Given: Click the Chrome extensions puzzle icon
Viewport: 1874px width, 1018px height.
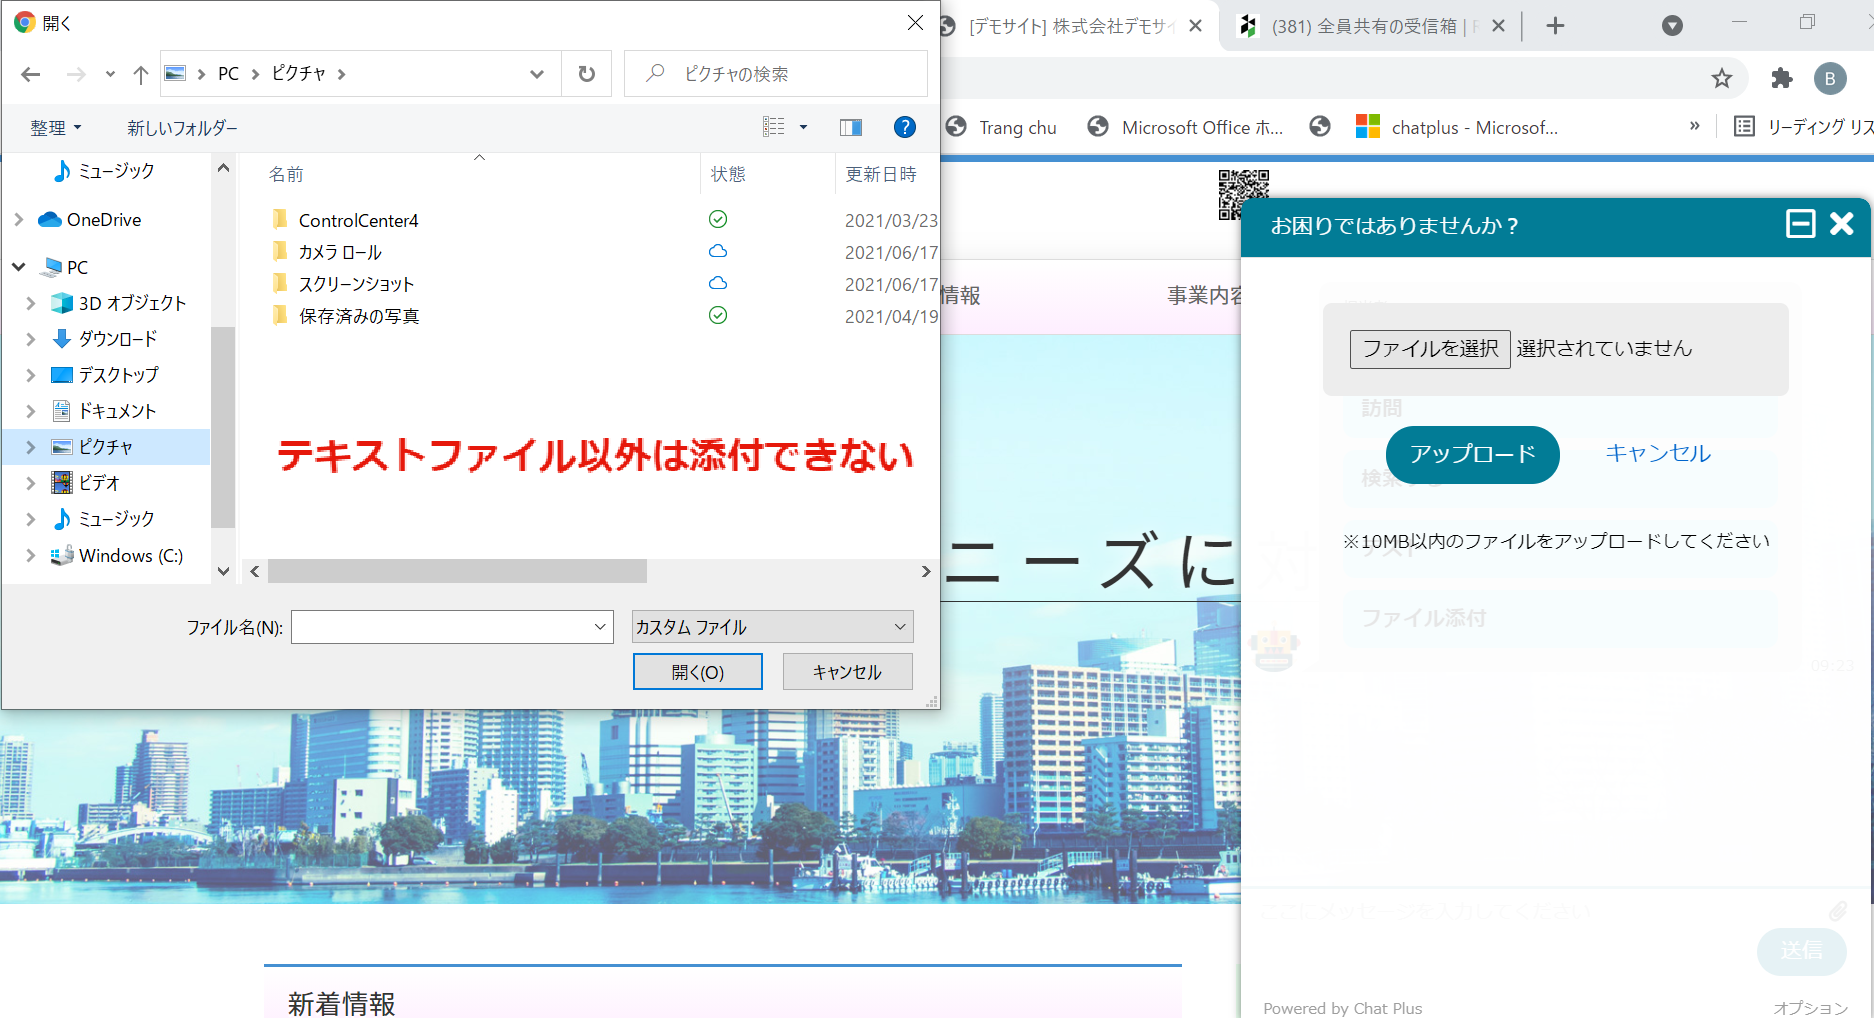Looking at the screenshot, I should click(x=1781, y=78).
